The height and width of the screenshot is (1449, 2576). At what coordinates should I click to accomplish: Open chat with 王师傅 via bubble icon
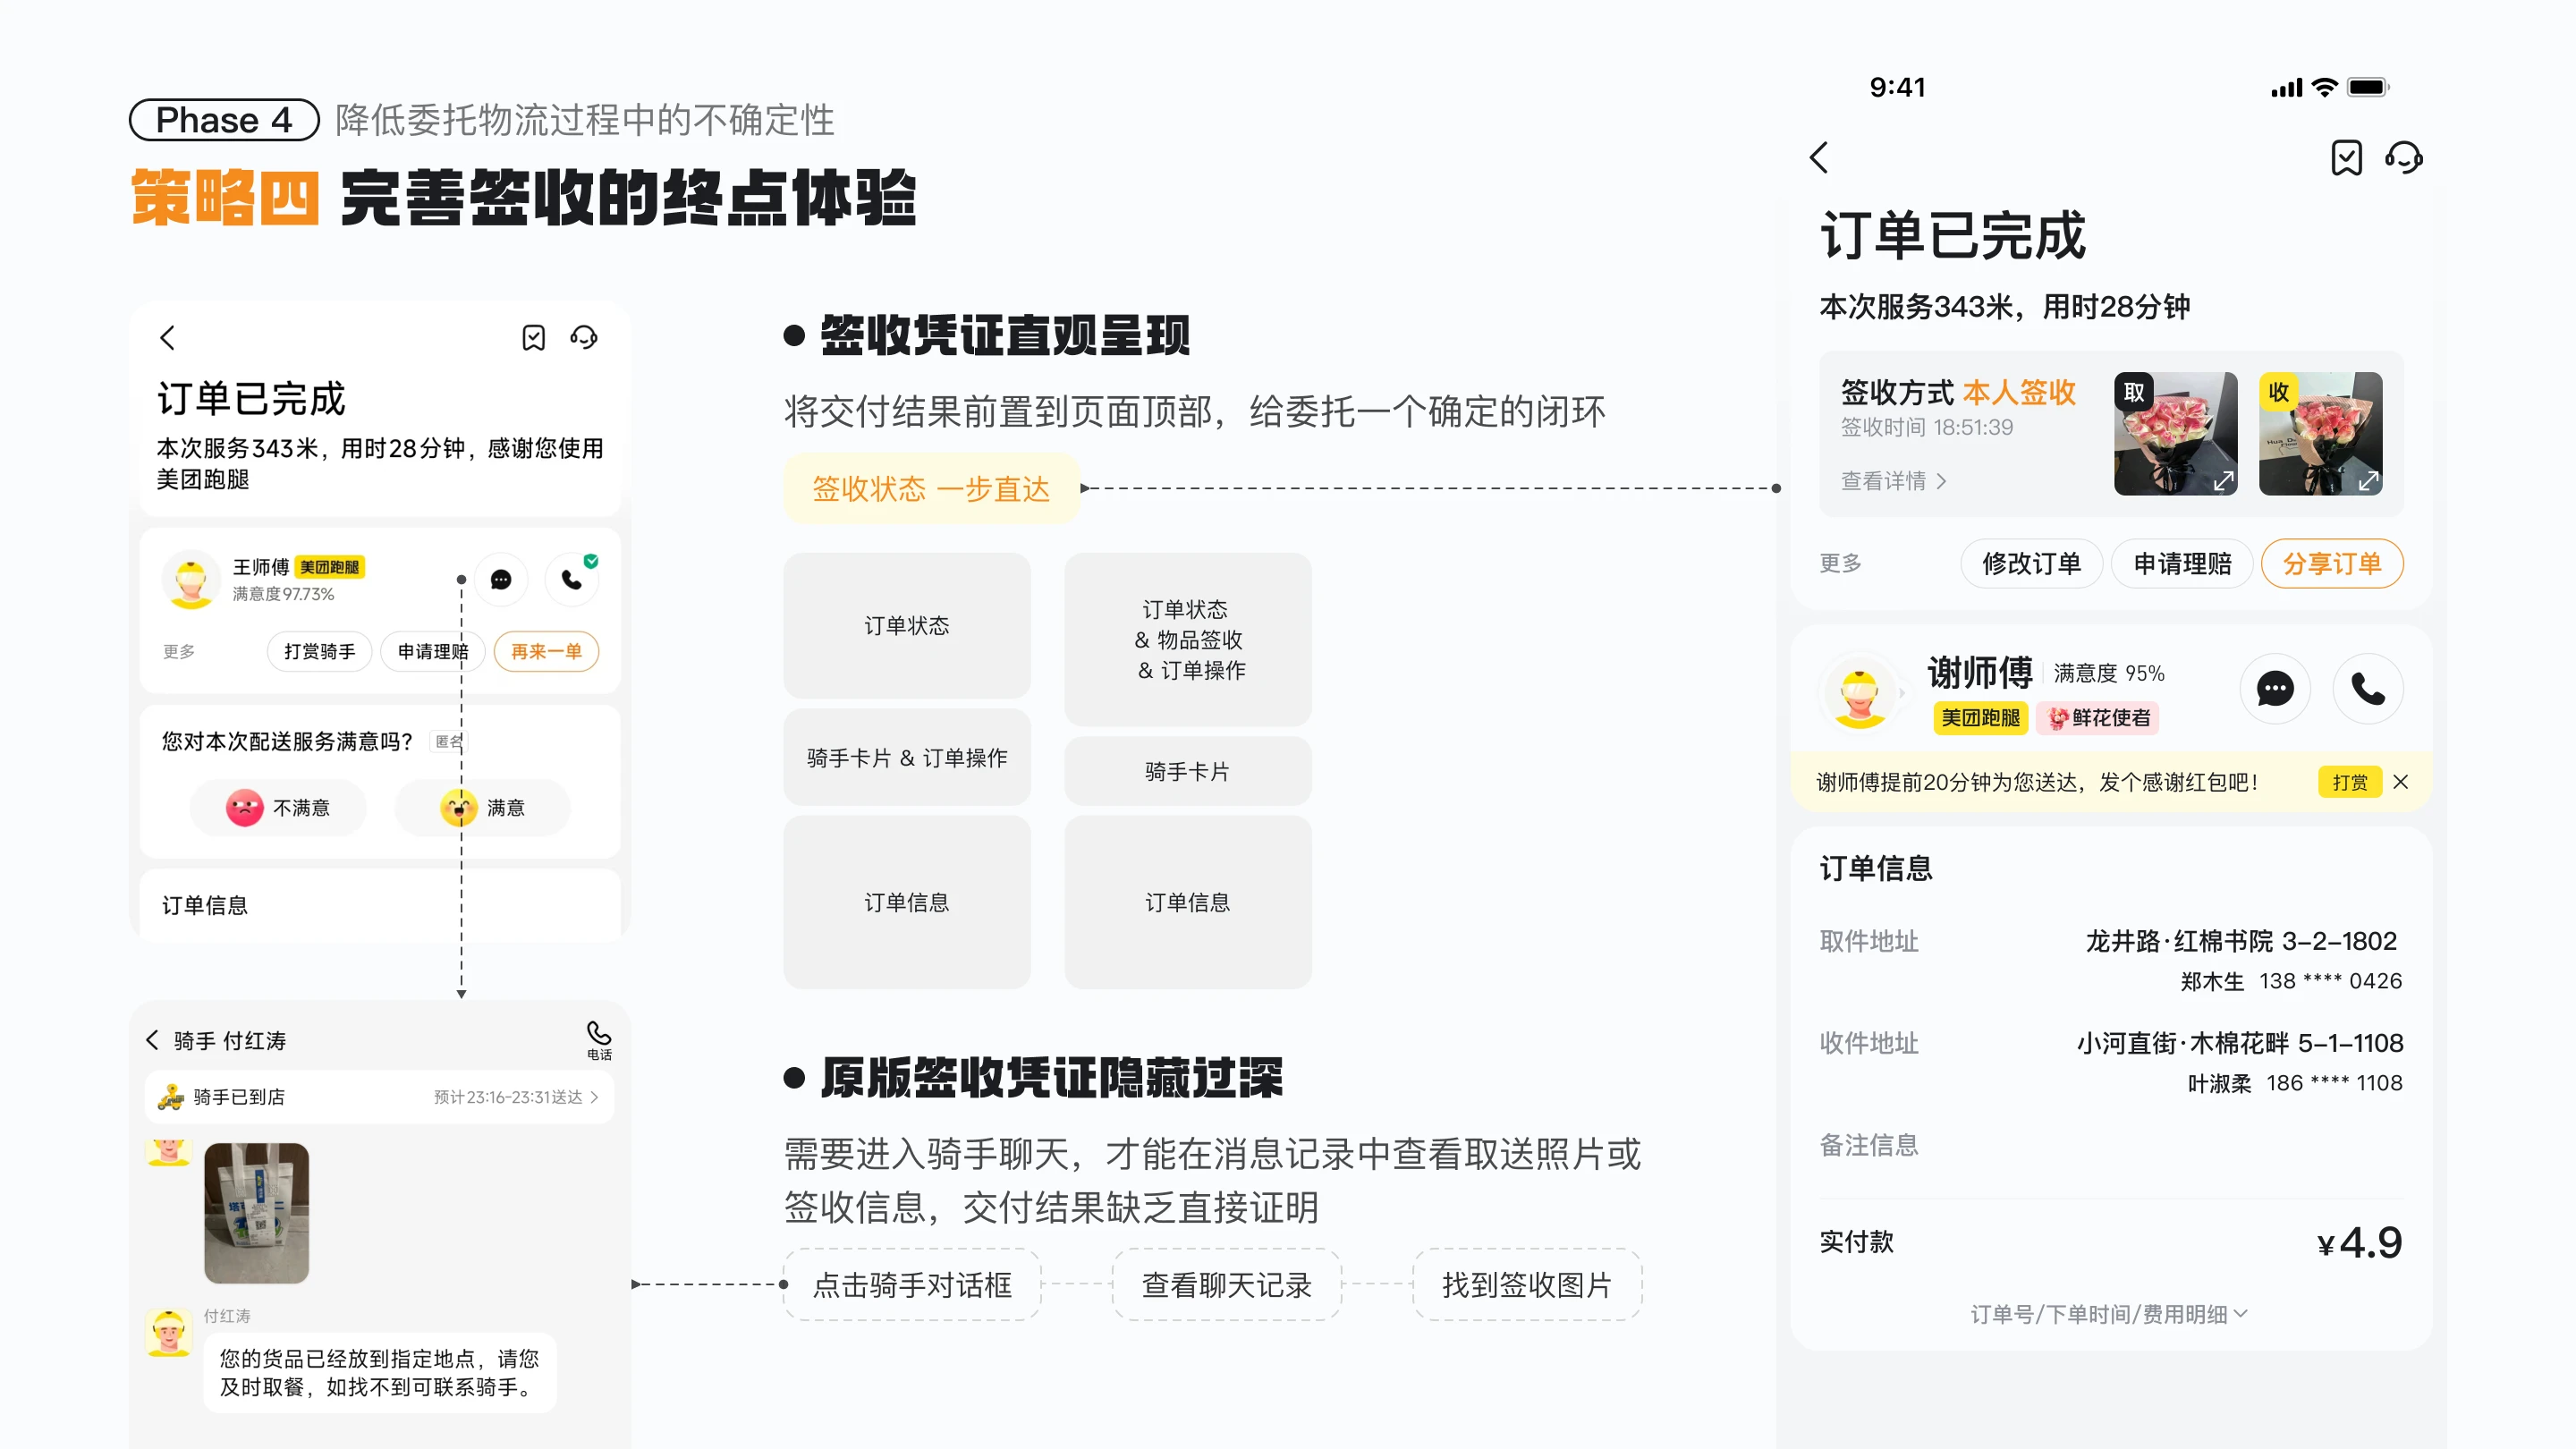tap(501, 579)
